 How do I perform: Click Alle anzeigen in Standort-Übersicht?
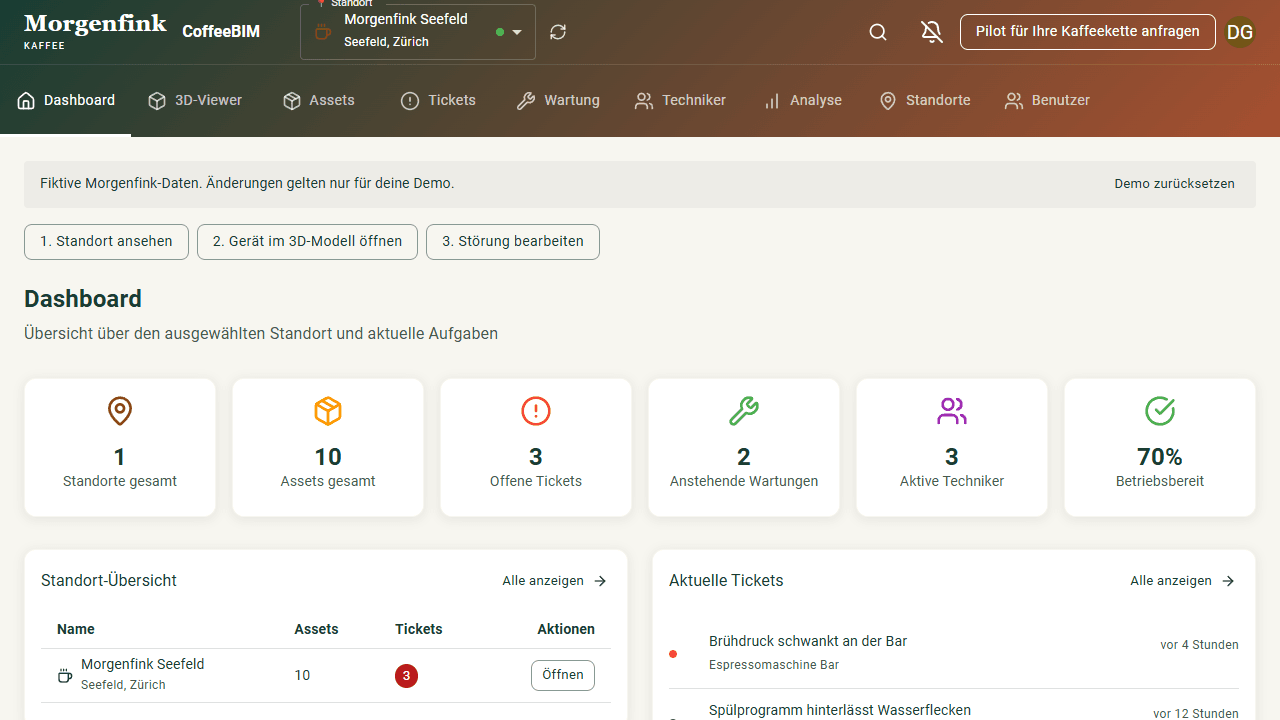(x=555, y=581)
